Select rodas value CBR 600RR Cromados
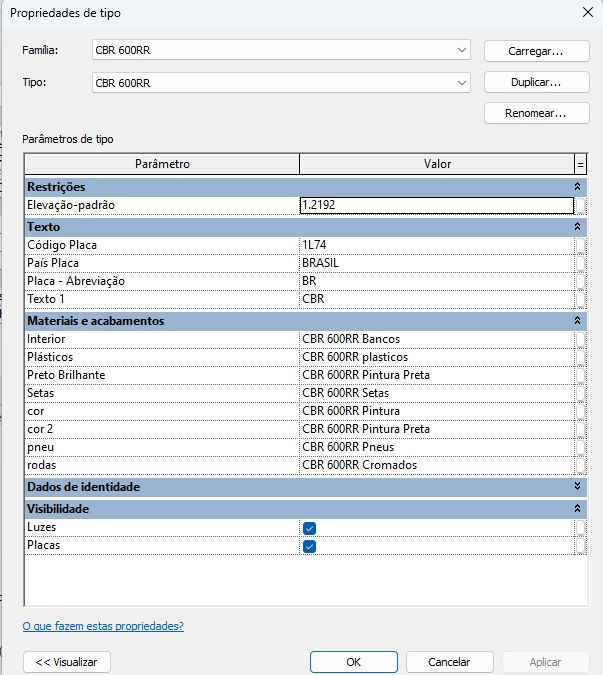Screen dimensions: 603x675 (437, 465)
